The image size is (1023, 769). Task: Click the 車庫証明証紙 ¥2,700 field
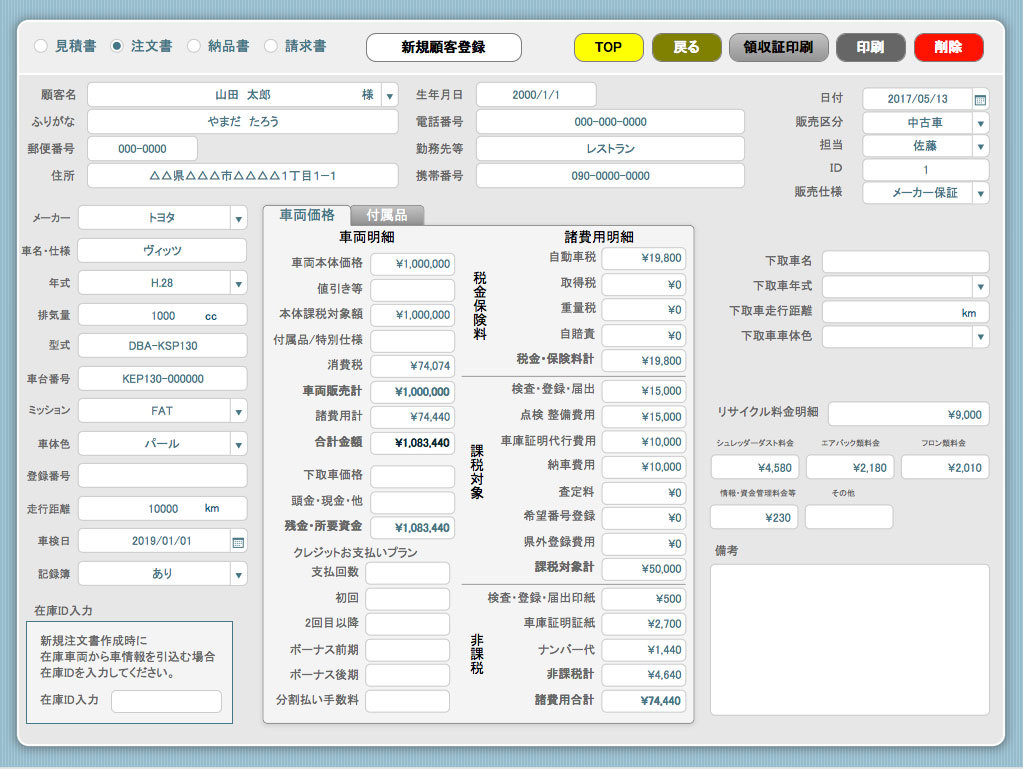tap(644, 624)
